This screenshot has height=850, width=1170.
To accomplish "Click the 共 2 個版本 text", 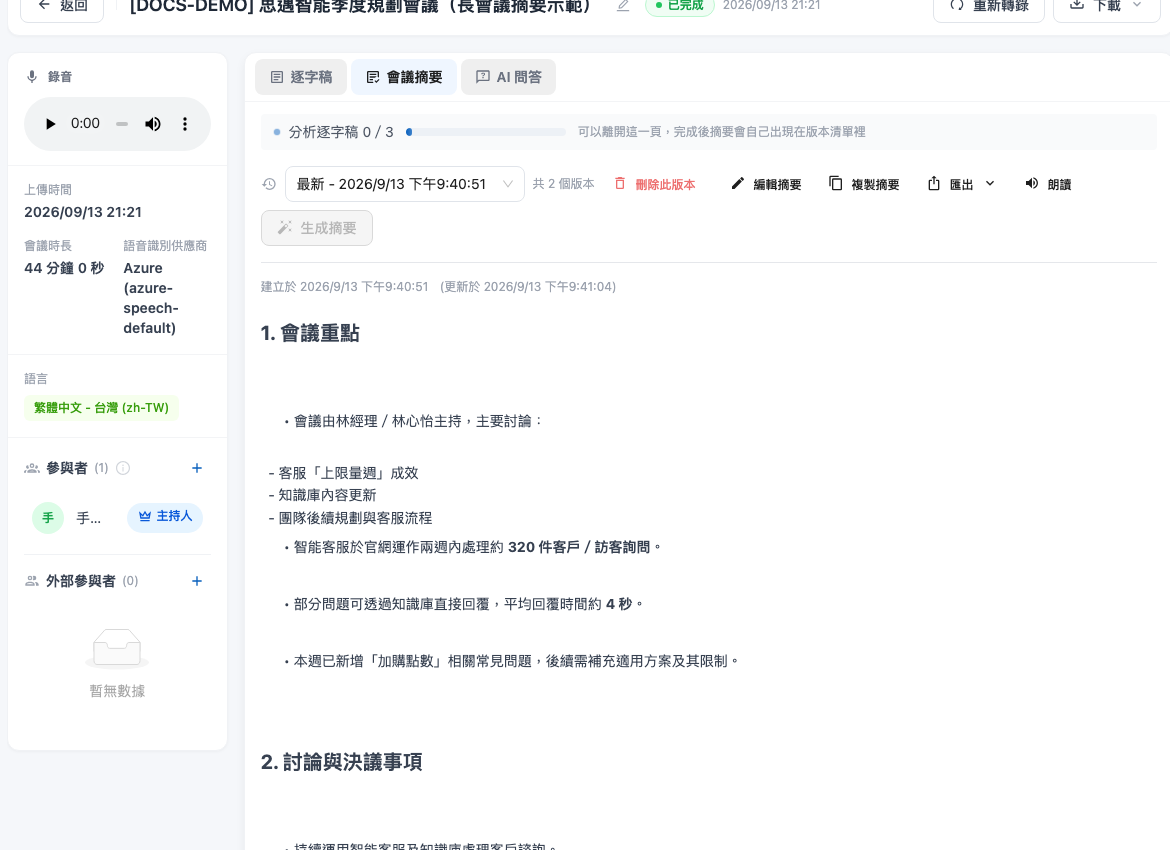I will click(563, 184).
